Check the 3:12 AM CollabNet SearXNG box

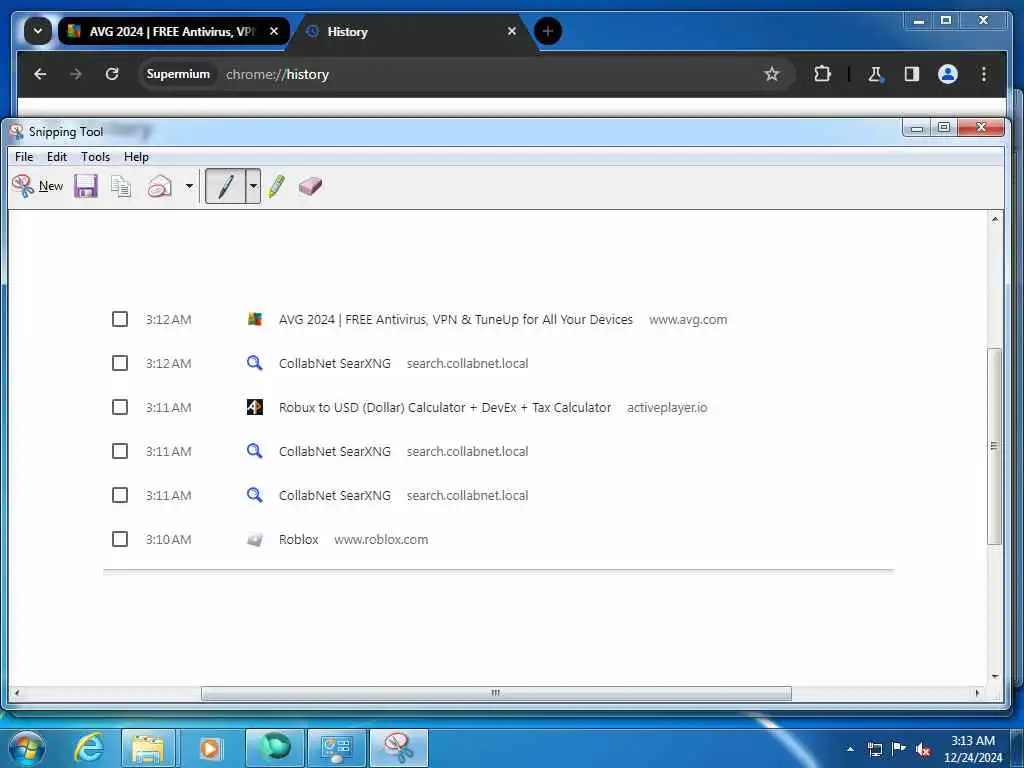coord(120,363)
